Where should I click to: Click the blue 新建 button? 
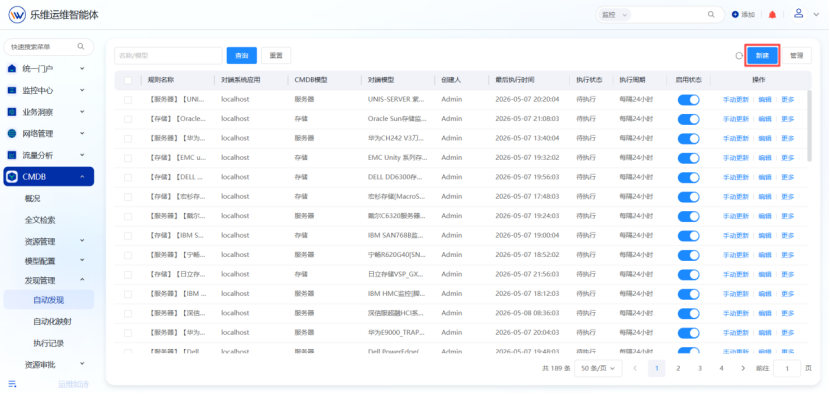(x=762, y=56)
